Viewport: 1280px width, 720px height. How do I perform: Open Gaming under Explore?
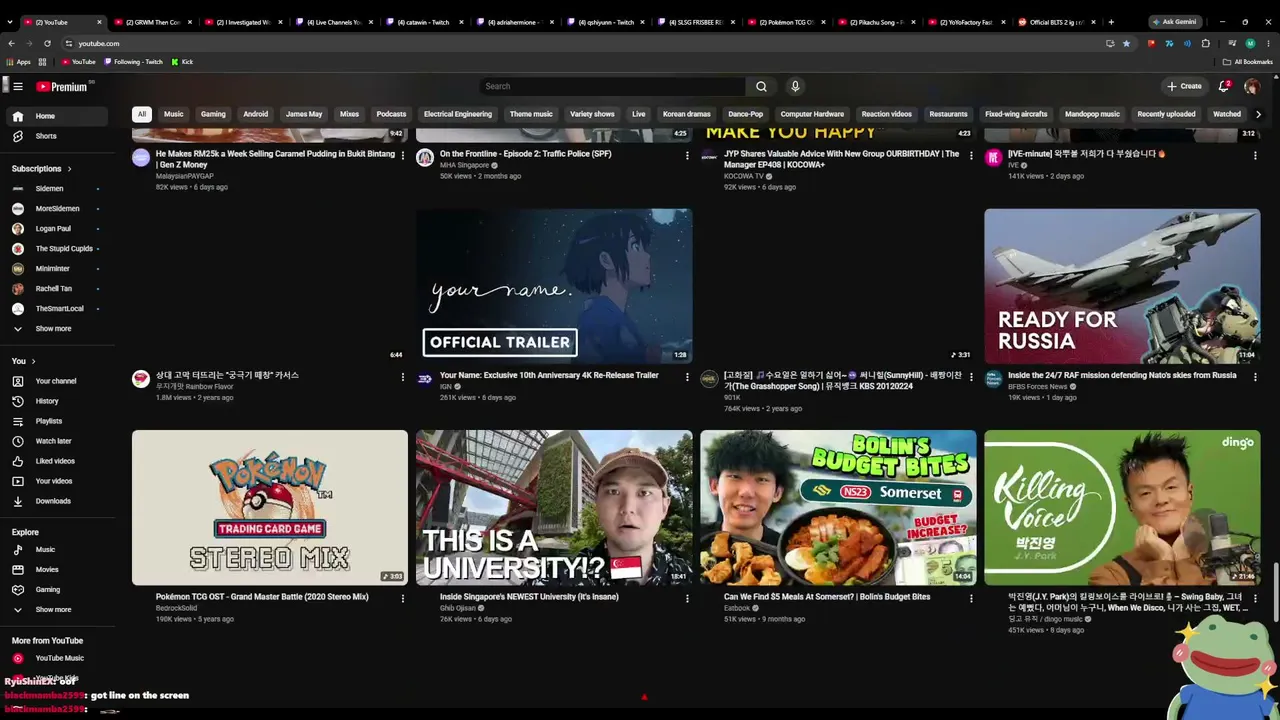coord(56,589)
